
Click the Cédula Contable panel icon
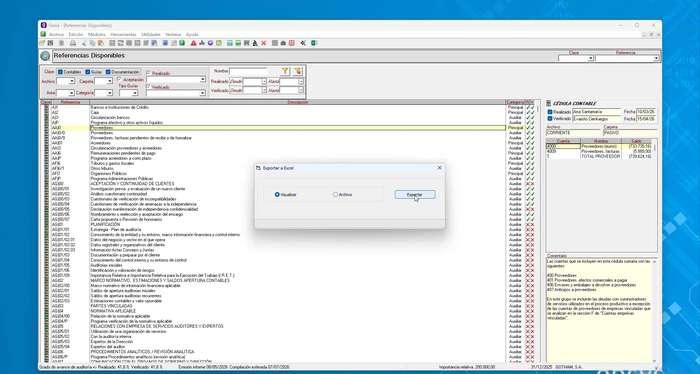(549, 104)
